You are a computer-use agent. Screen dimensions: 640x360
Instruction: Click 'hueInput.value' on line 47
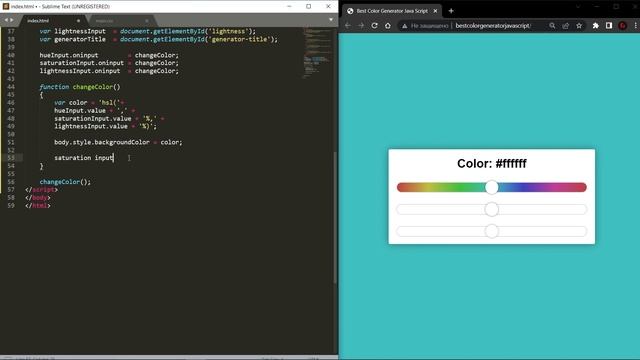(80, 110)
